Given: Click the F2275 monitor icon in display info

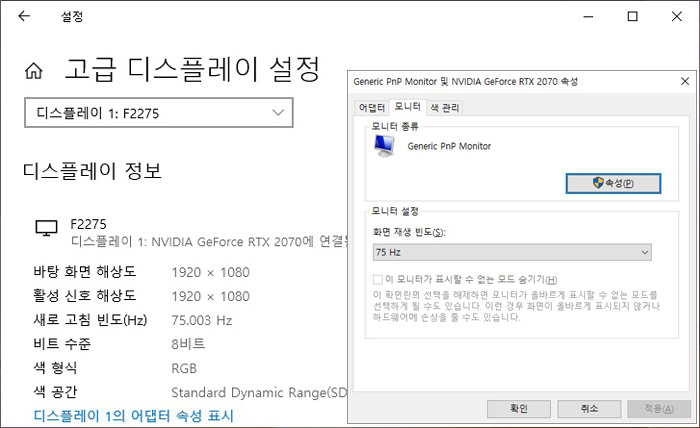Looking at the screenshot, I should (x=46, y=228).
